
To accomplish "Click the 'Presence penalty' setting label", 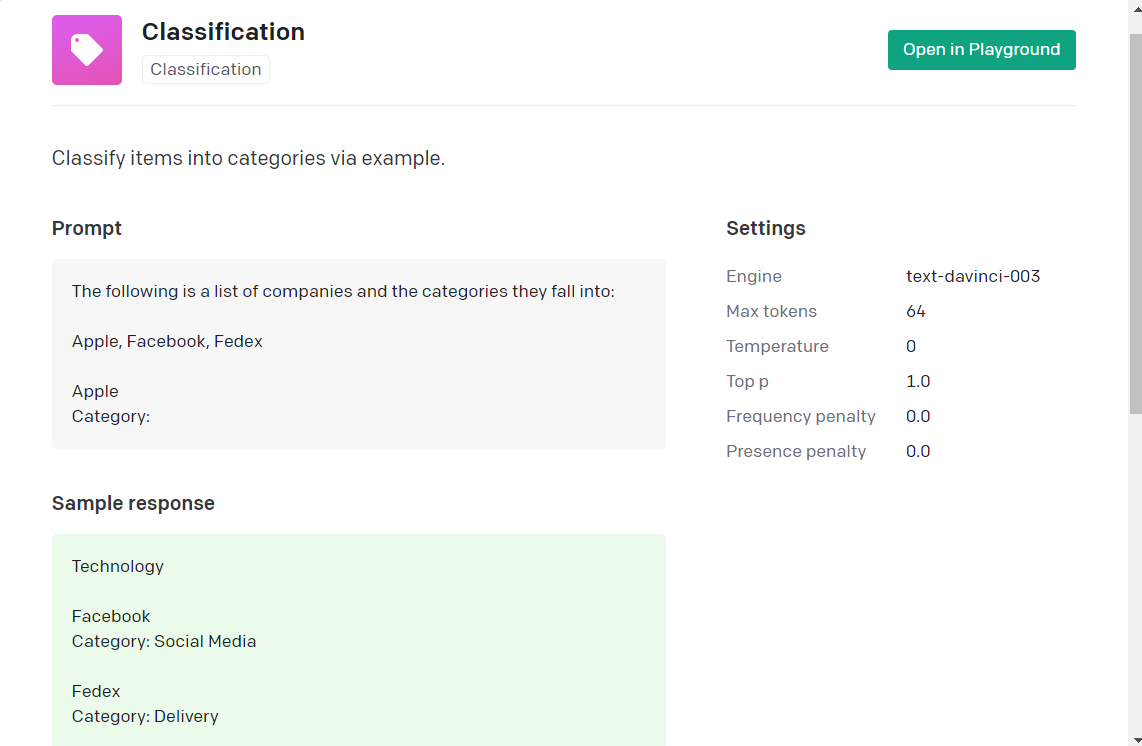I will point(796,452).
